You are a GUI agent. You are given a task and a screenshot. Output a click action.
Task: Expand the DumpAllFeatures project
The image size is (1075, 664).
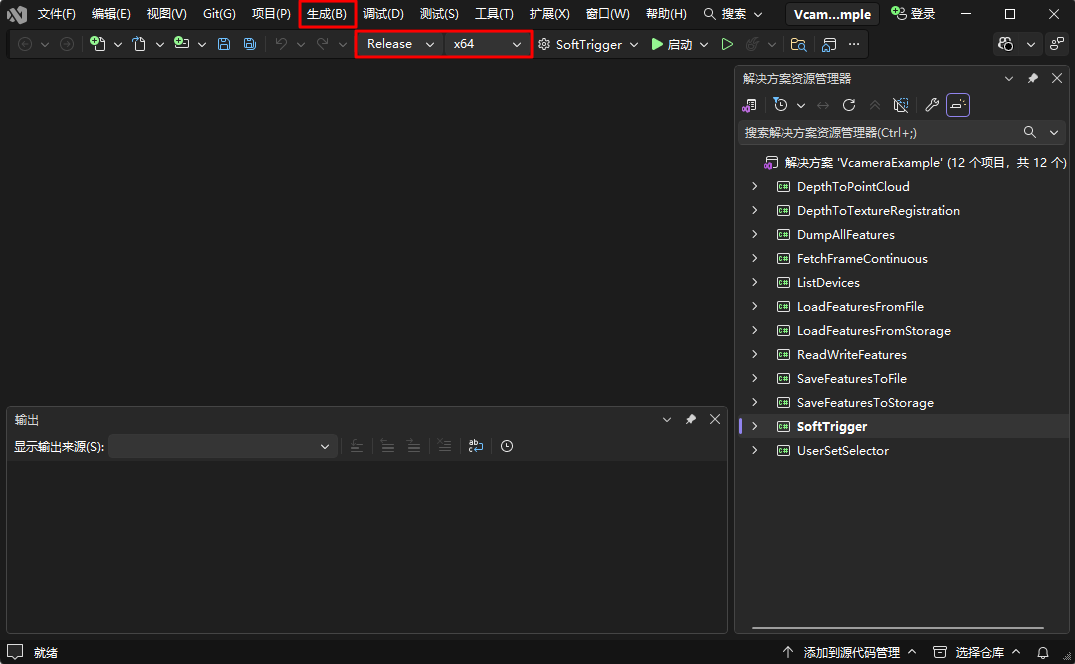pos(755,234)
